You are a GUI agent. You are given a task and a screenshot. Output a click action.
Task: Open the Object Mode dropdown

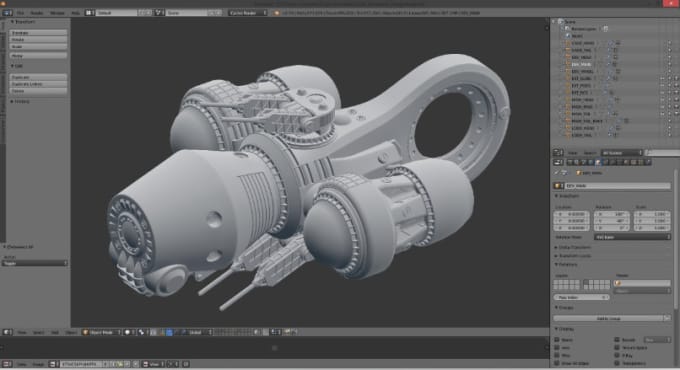101,332
